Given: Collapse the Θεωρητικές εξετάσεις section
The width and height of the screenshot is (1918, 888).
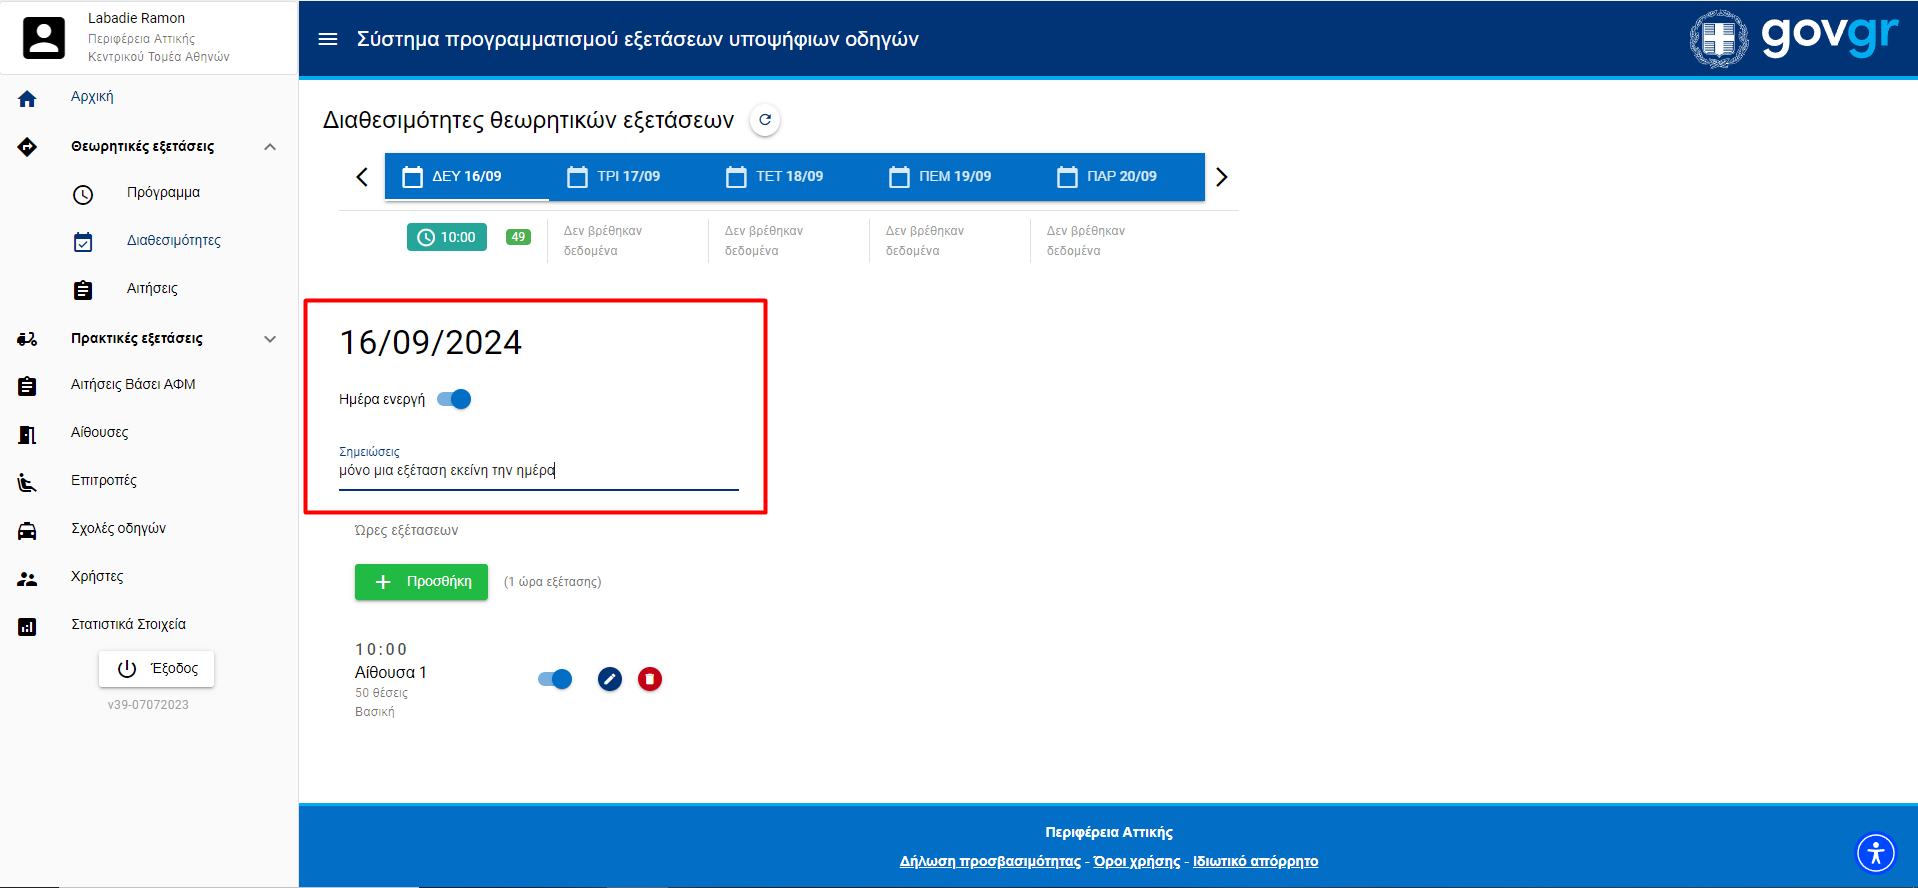Looking at the screenshot, I should click(x=270, y=147).
